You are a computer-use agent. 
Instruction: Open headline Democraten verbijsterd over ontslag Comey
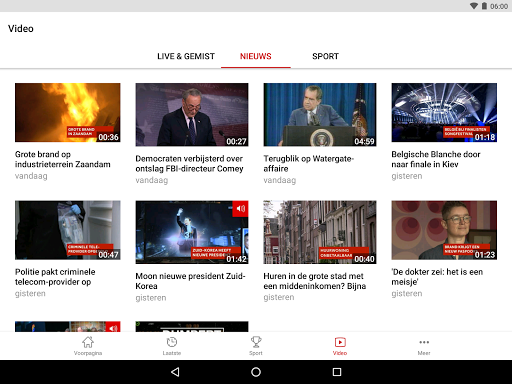(x=189, y=164)
